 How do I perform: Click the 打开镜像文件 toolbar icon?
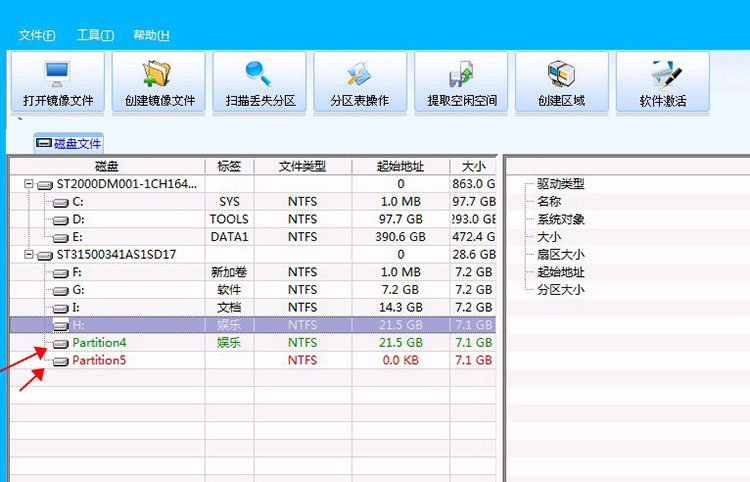click(58, 74)
